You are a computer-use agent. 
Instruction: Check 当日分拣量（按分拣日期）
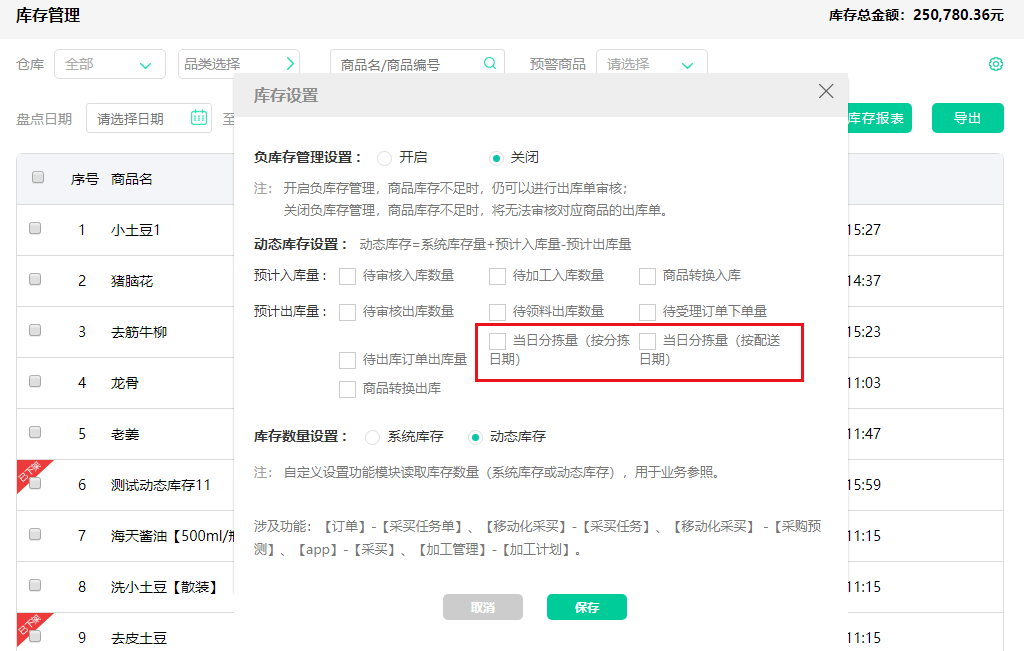coord(497,341)
